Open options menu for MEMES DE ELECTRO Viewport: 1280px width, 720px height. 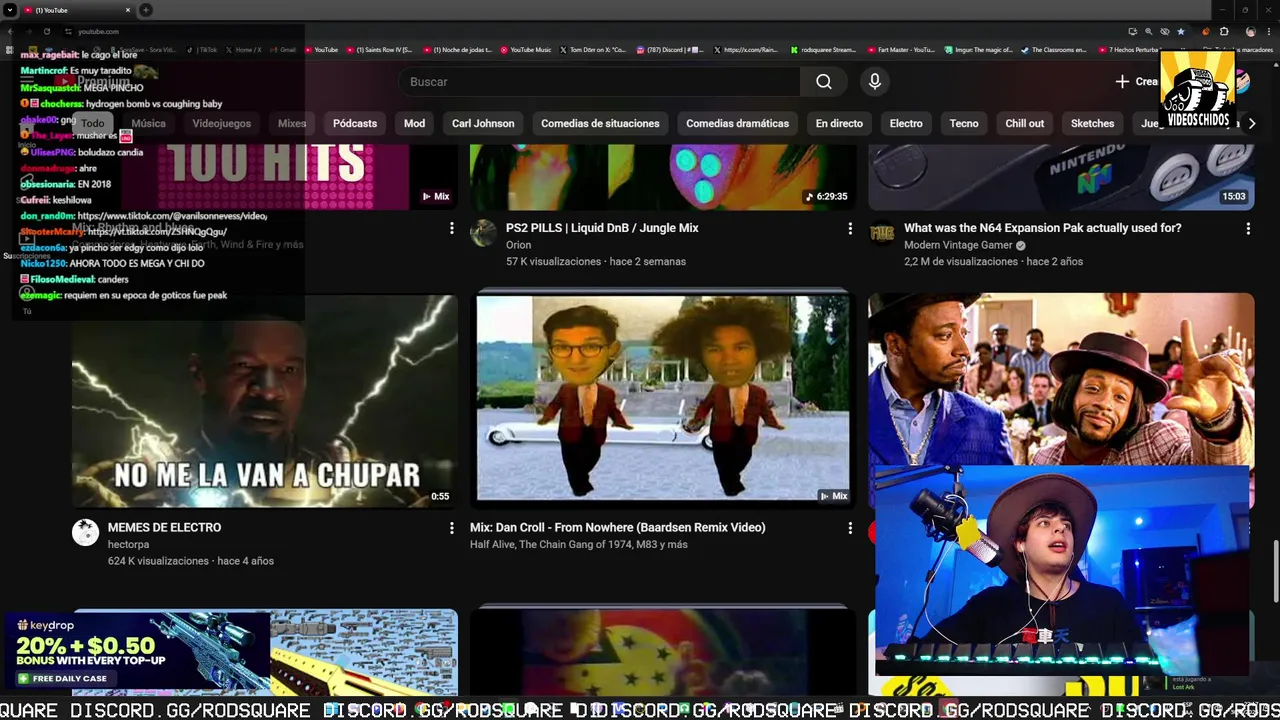(451, 528)
